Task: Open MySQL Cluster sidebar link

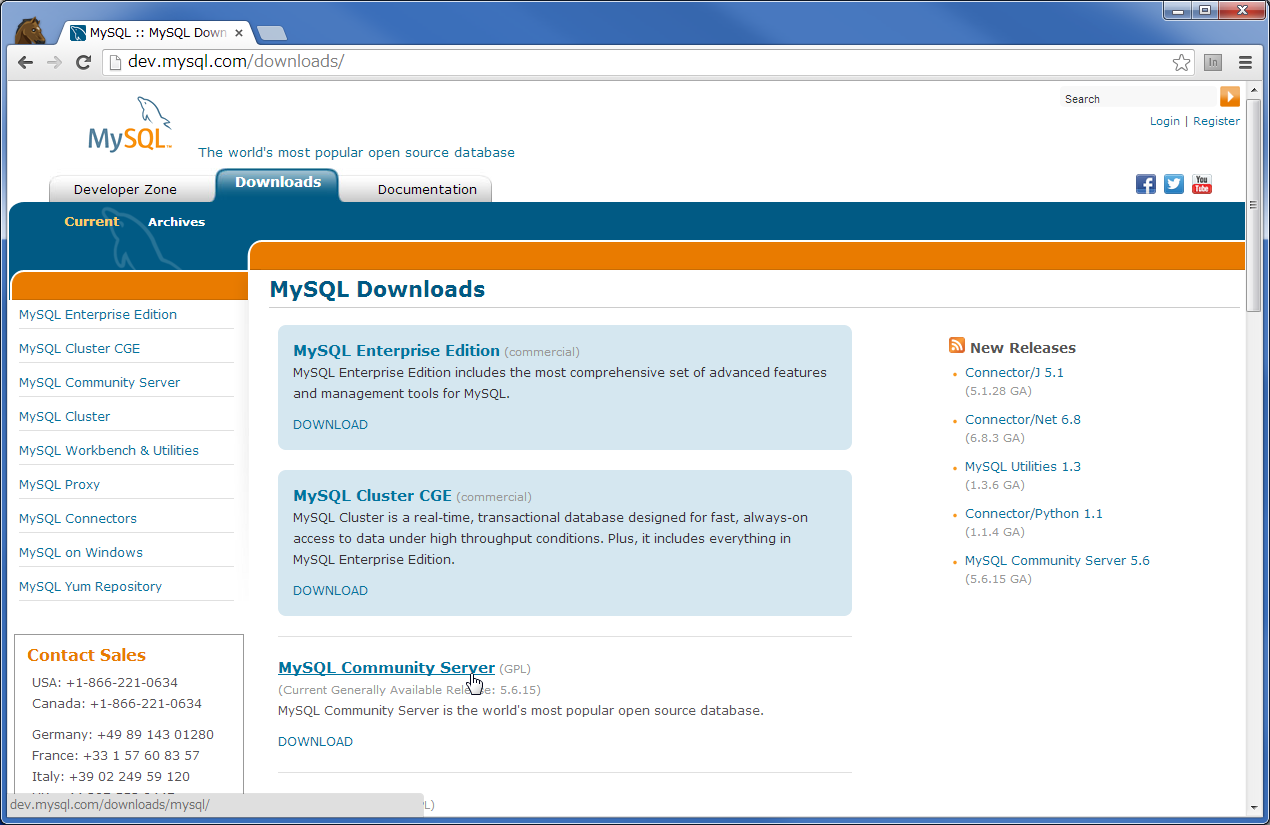Action: tap(65, 416)
